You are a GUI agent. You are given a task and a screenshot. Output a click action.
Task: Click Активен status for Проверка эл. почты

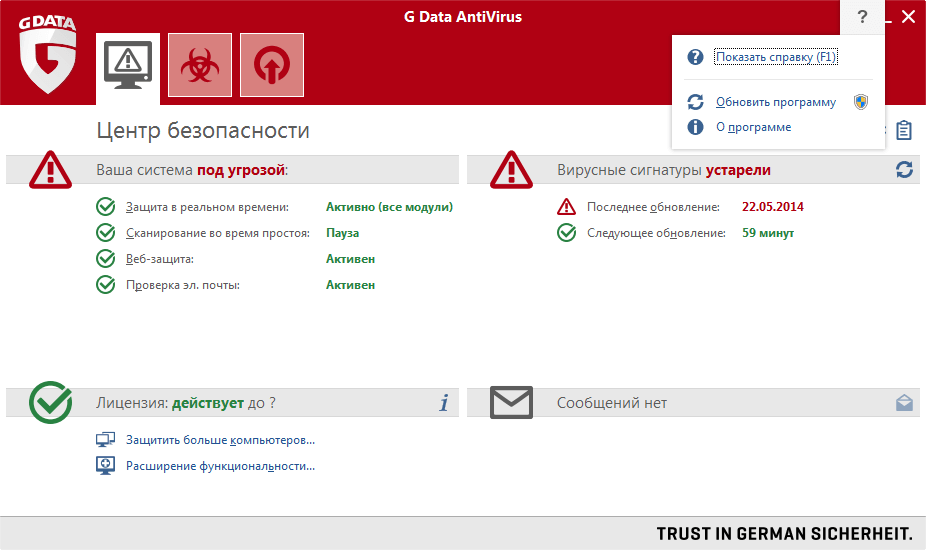coord(350,285)
